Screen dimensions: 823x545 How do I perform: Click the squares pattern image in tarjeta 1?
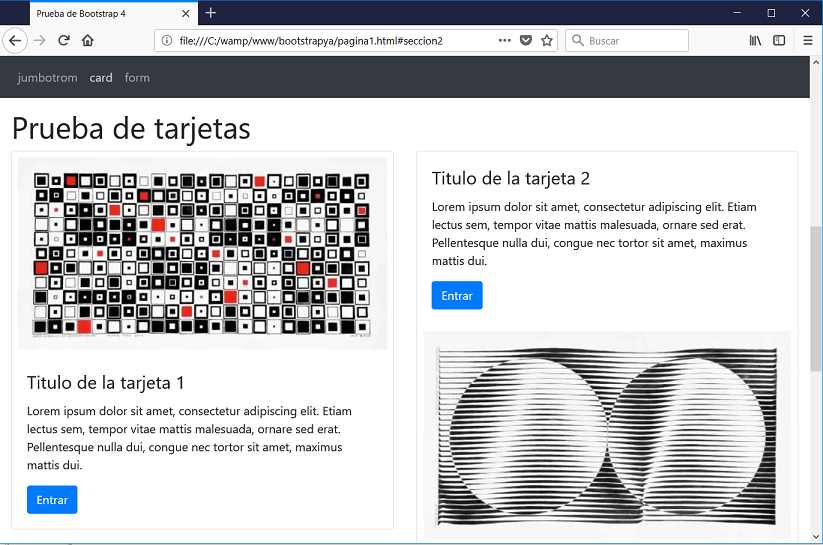[x=202, y=253]
